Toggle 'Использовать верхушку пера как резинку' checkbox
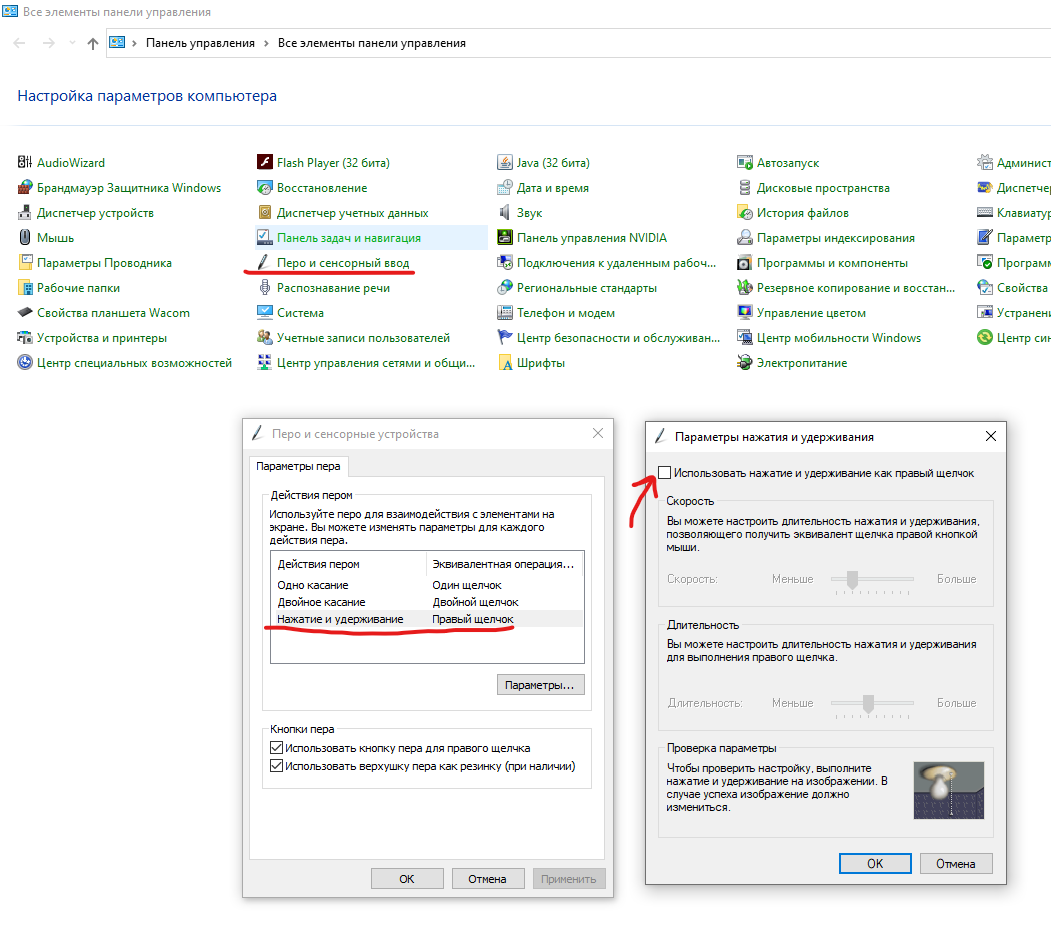Image resolution: width=1051 pixels, height=927 pixels. (x=277, y=767)
